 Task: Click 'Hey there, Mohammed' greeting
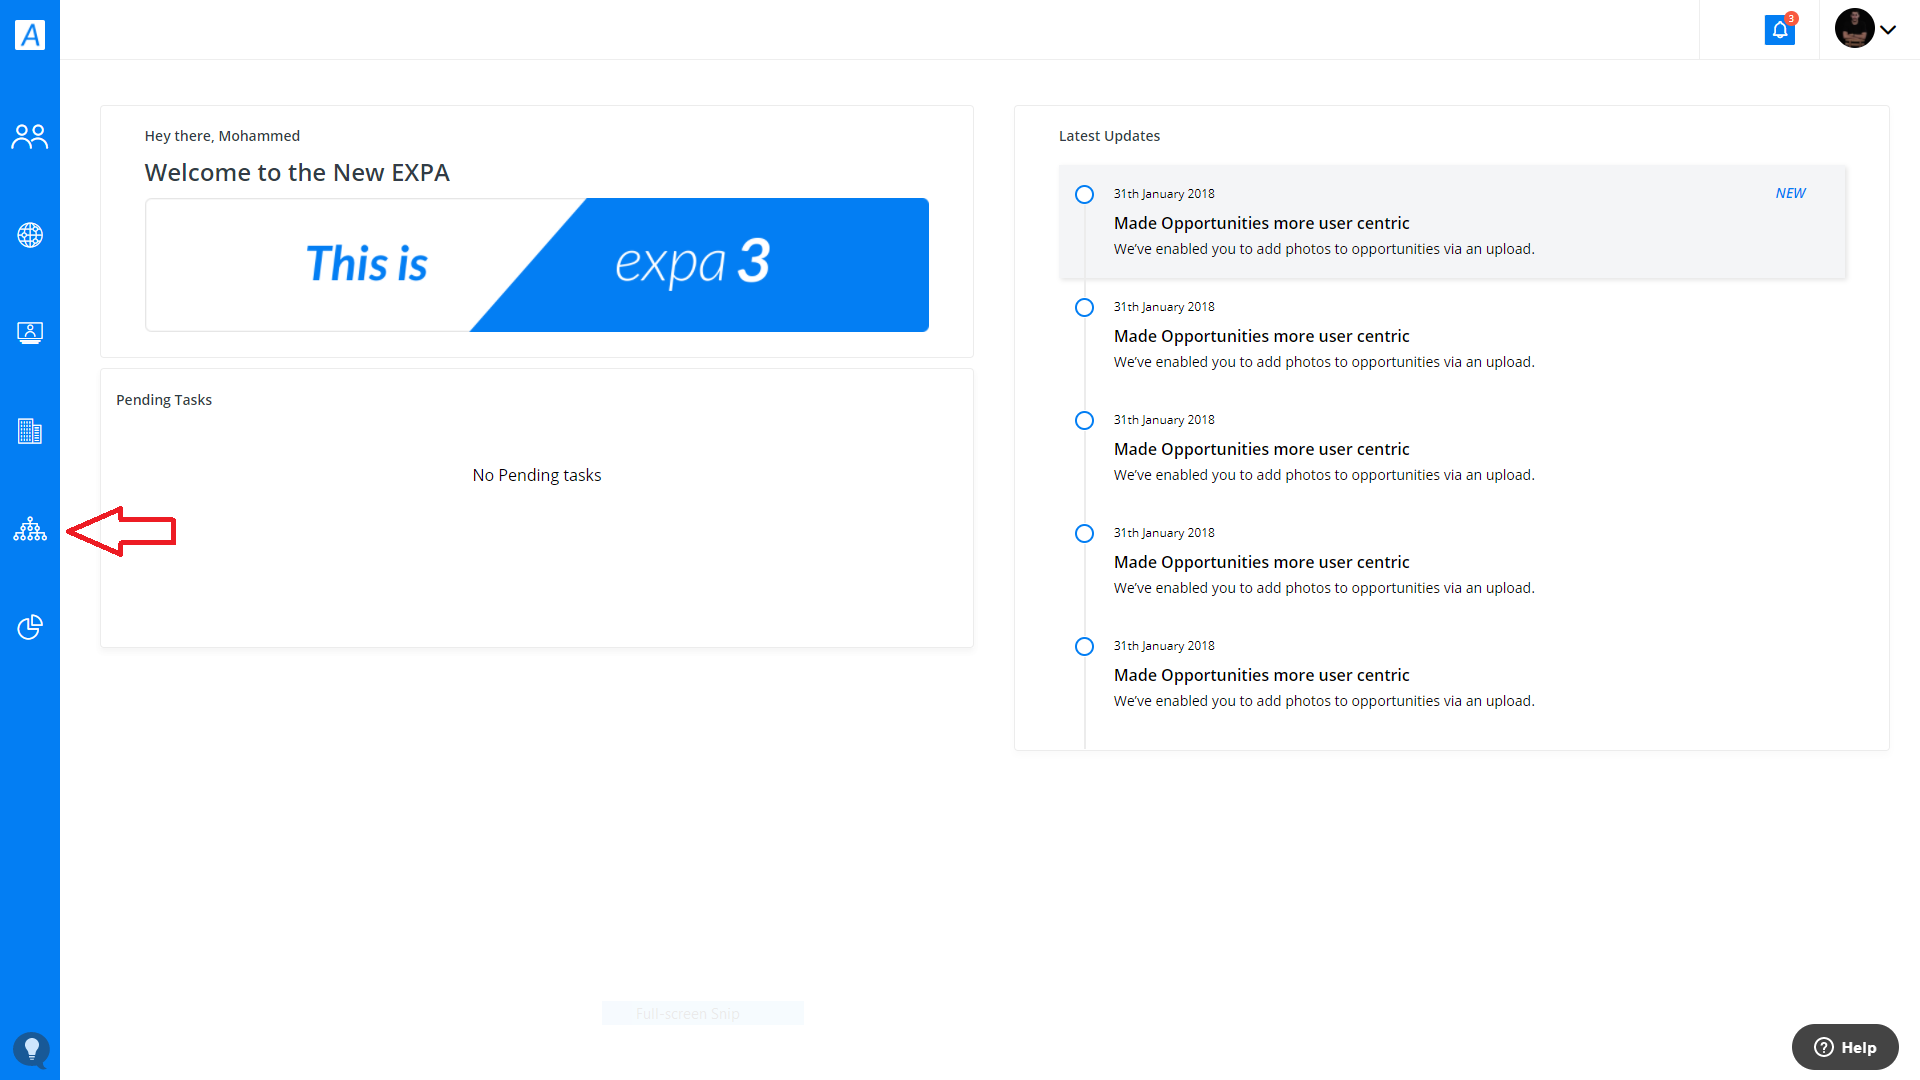[222, 136]
